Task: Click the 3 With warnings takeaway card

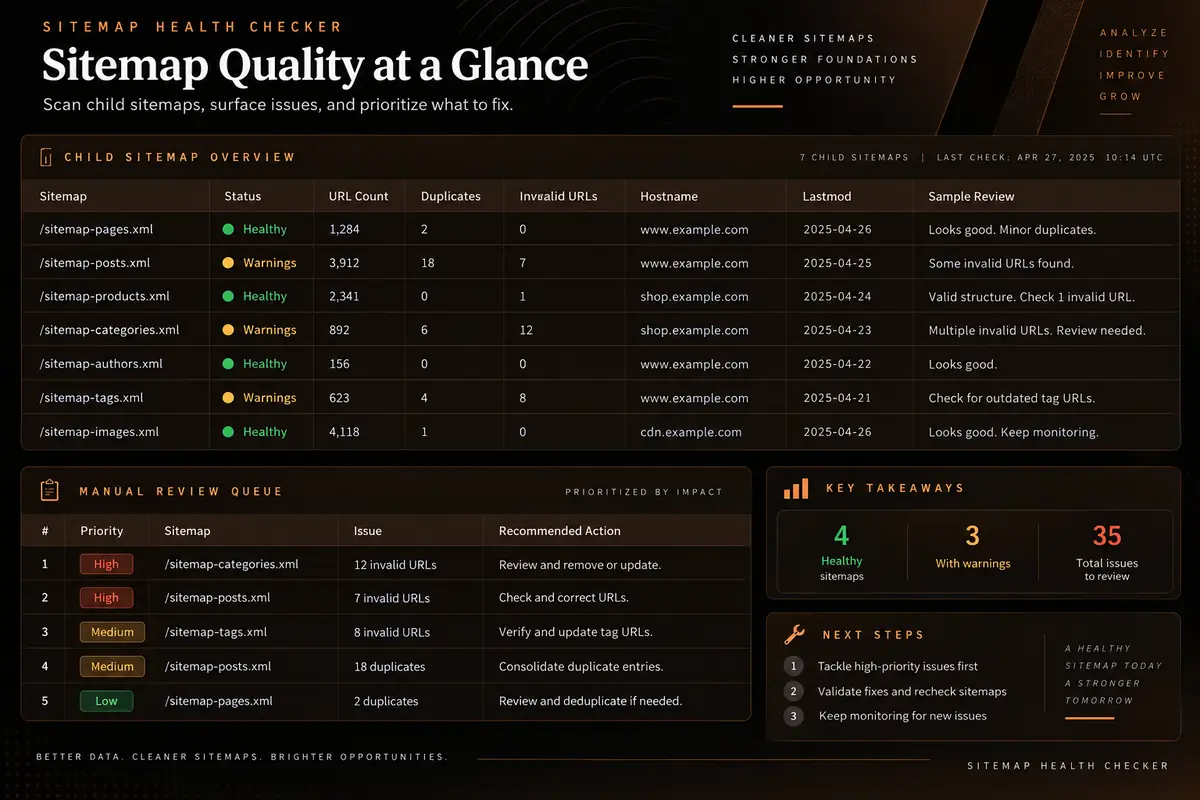Action: coord(973,553)
